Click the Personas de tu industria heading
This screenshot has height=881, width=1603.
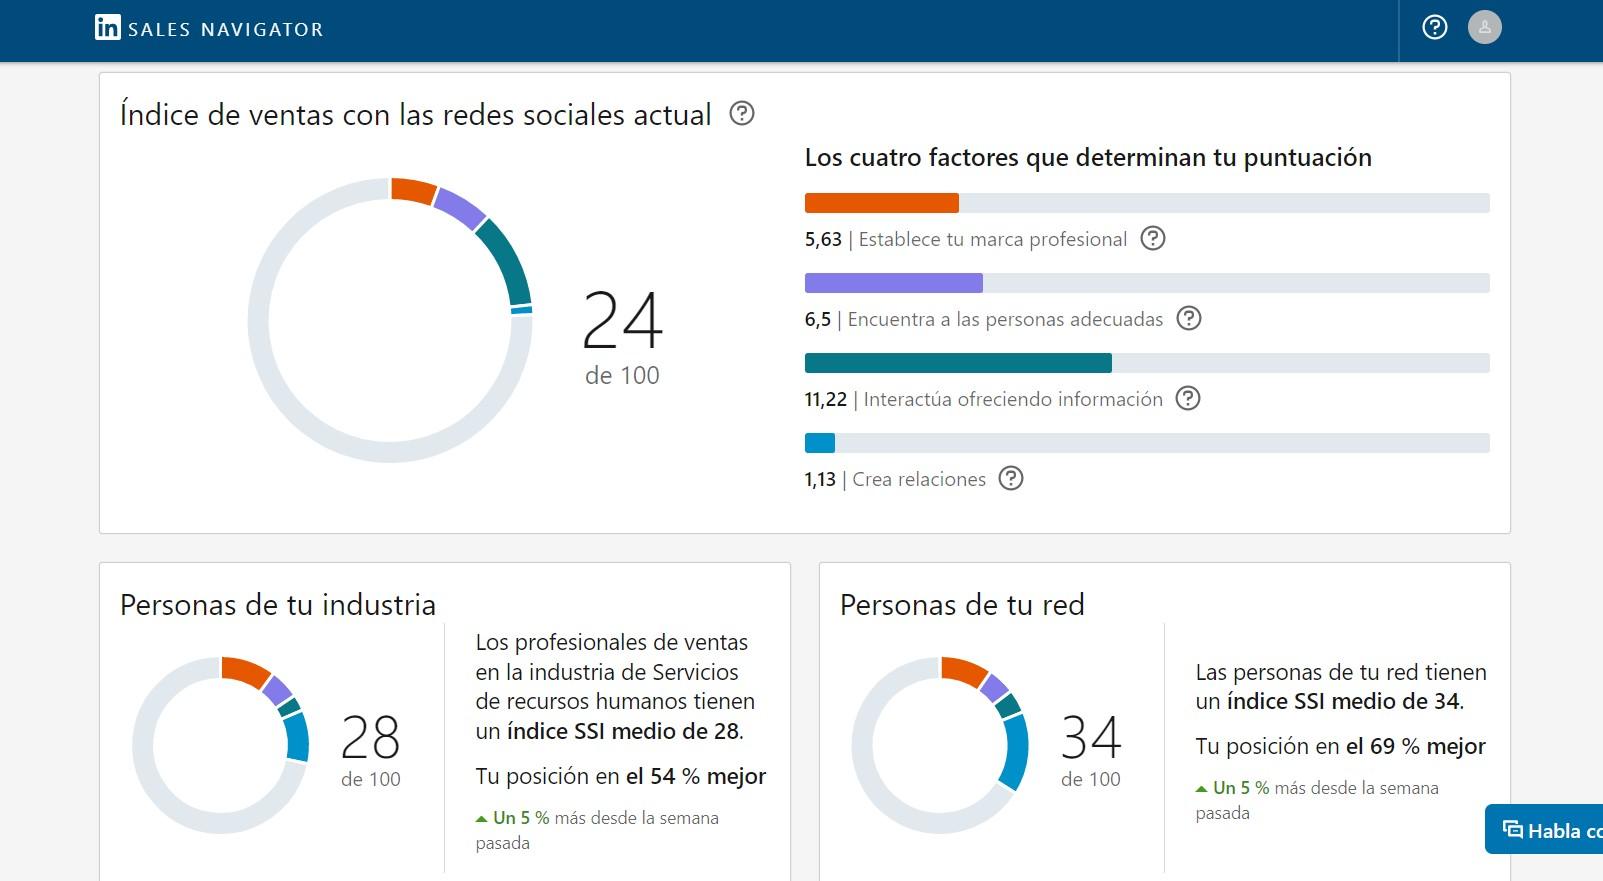click(278, 605)
